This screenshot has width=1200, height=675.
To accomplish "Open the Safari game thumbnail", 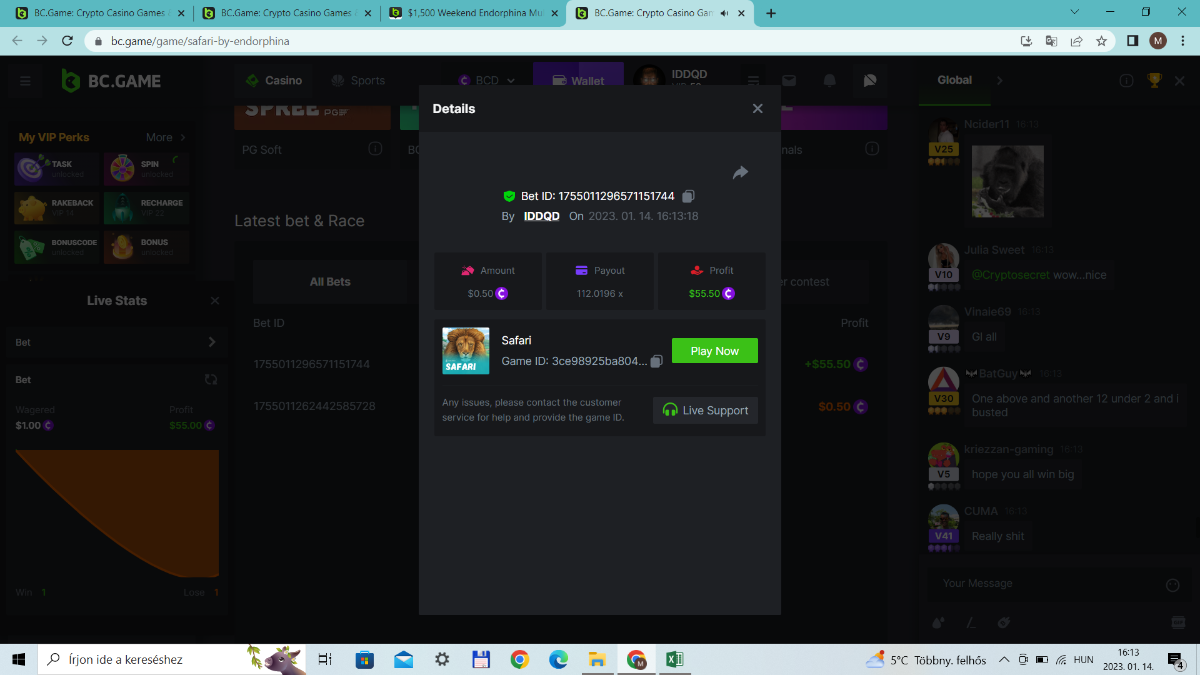I will (x=466, y=351).
